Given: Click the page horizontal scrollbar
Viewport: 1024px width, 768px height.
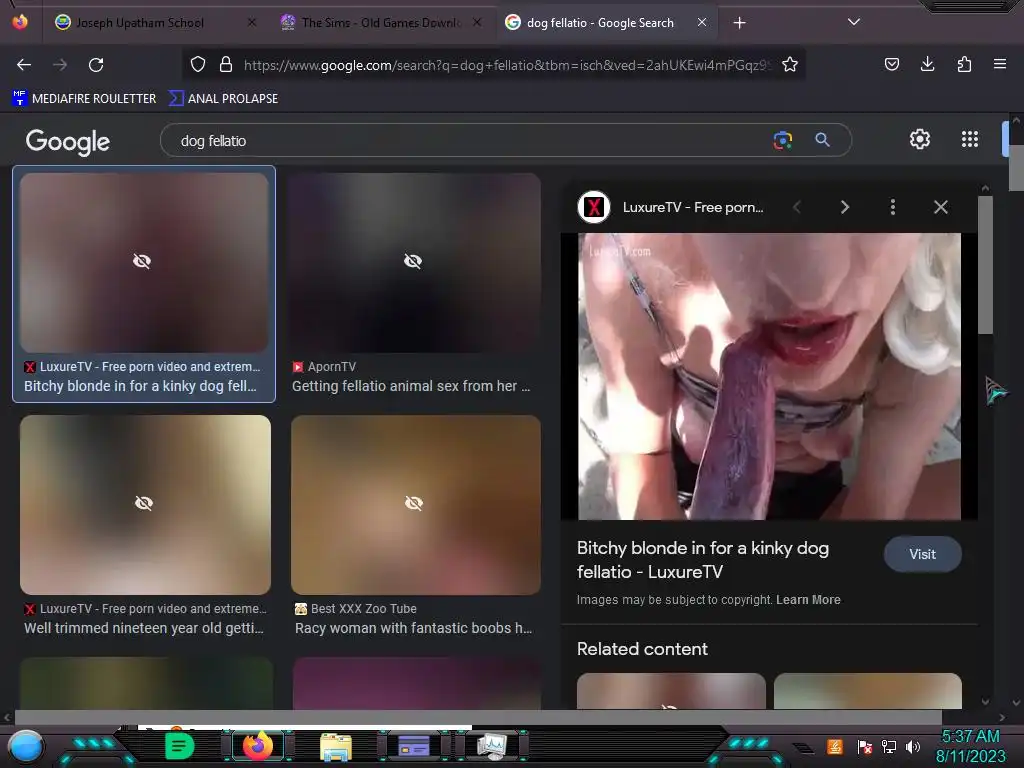Looking at the screenshot, I should [478, 717].
